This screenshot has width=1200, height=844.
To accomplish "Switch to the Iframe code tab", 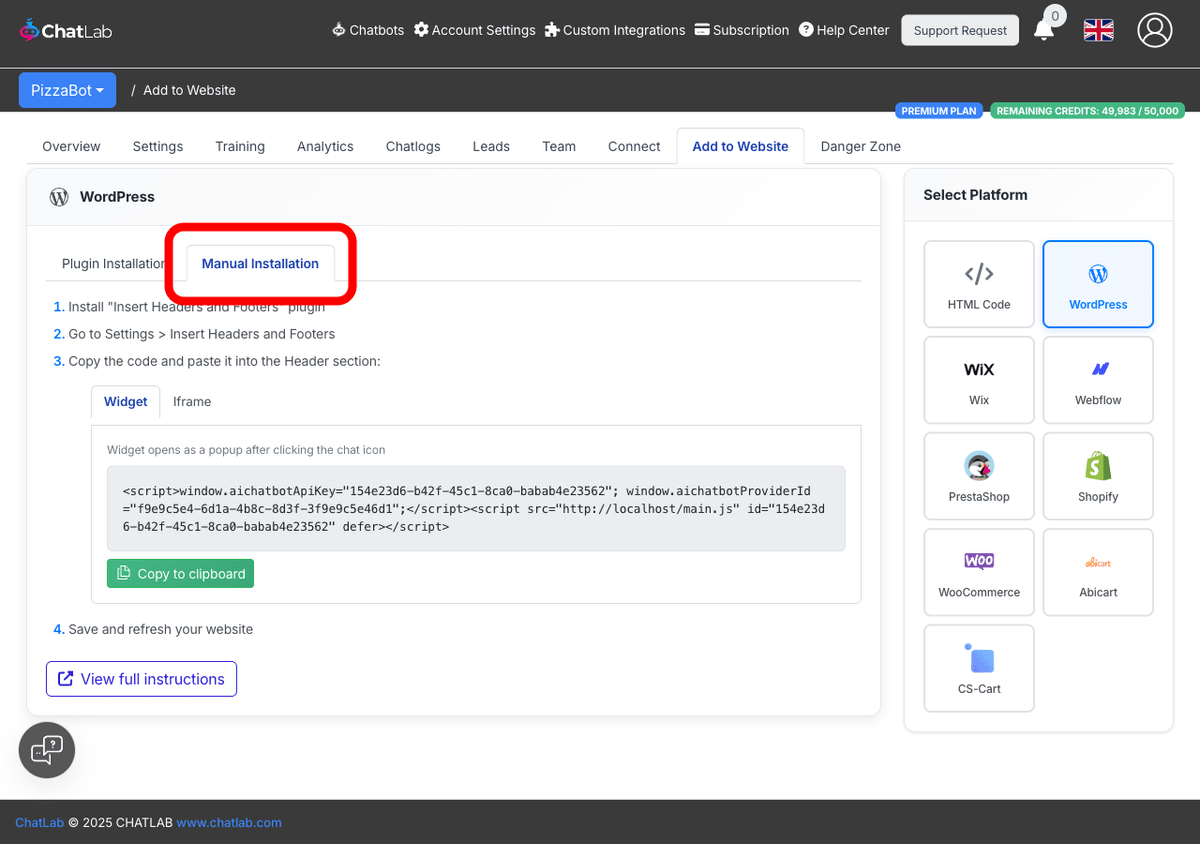I will 192,401.
